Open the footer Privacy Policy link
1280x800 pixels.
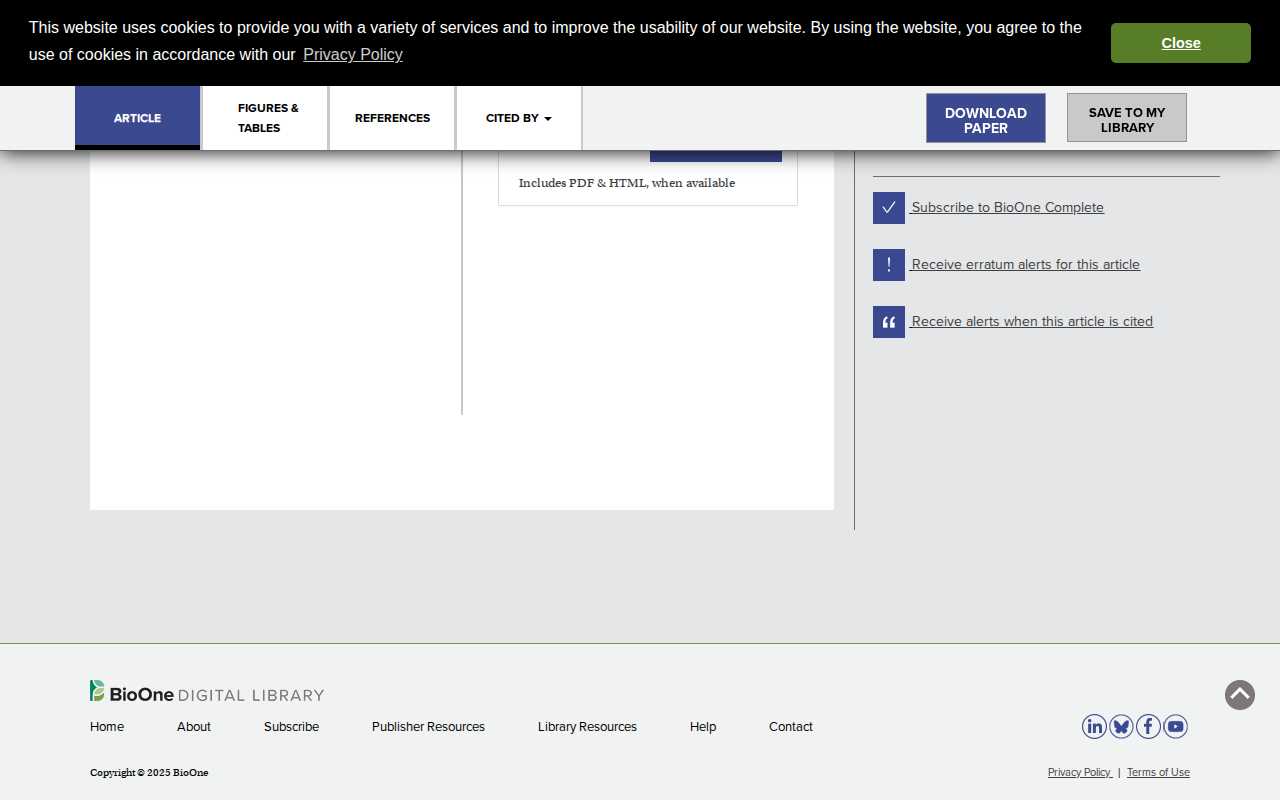(x=1079, y=772)
